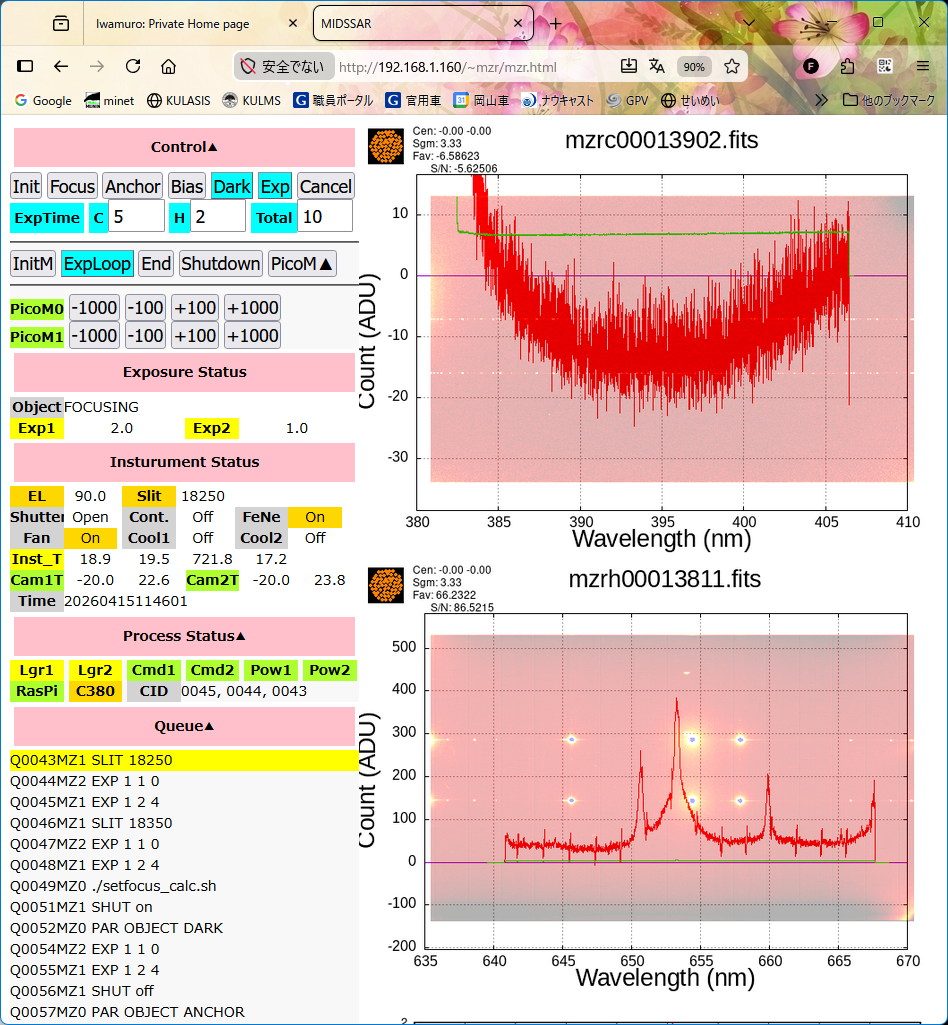Switch to Iwamuro: Private Home page tab

click(185, 23)
